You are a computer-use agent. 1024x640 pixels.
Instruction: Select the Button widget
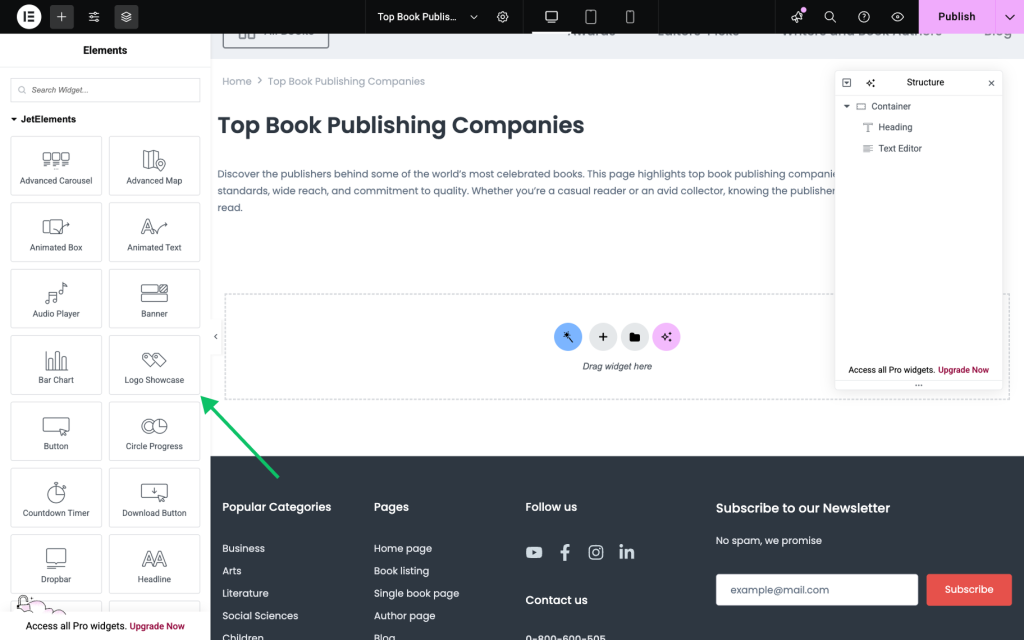coord(56,431)
